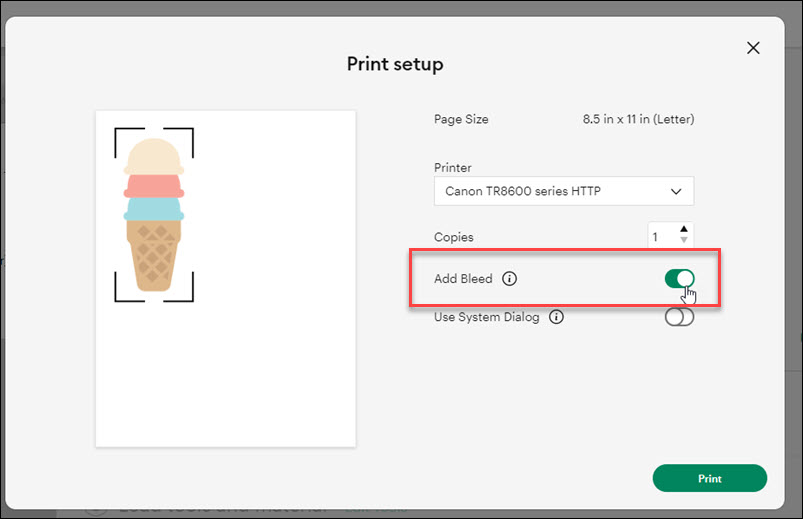Open the Printer dropdown showing Canon TR8600
This screenshot has height=519, width=803.
[x=563, y=191]
